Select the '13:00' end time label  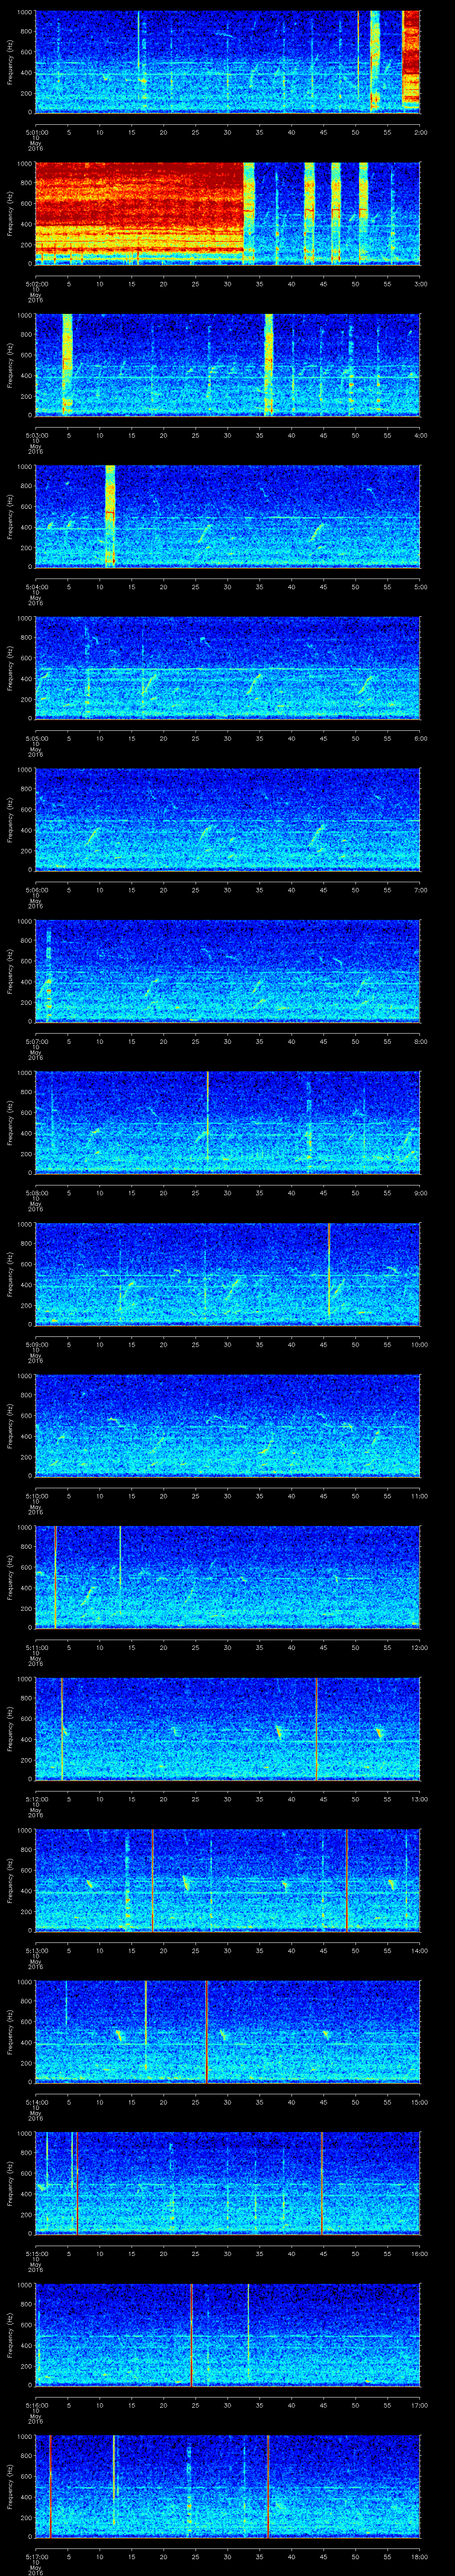point(419,1799)
